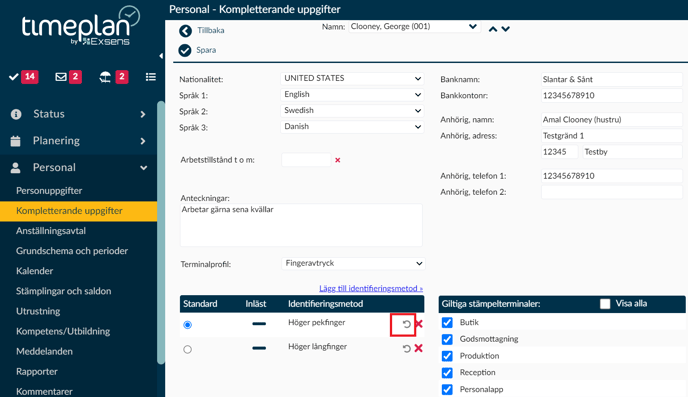Image resolution: width=688 pixels, height=397 pixels.
Task: Expand the Status menu section
Action: tap(142, 114)
